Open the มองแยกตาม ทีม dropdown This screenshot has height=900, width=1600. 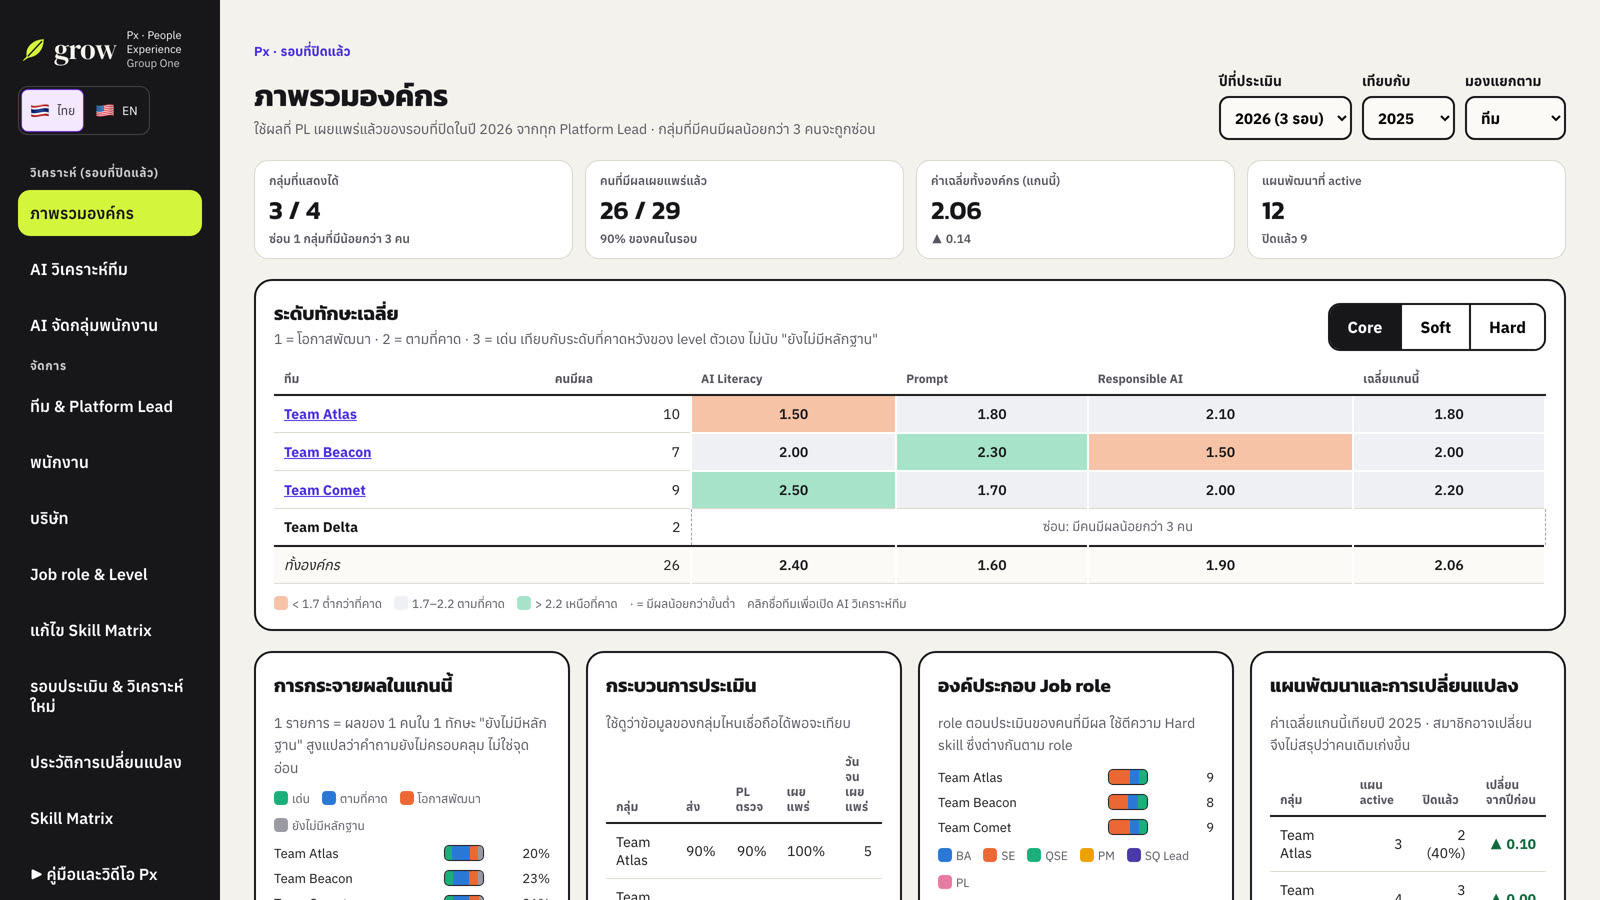coord(1515,118)
